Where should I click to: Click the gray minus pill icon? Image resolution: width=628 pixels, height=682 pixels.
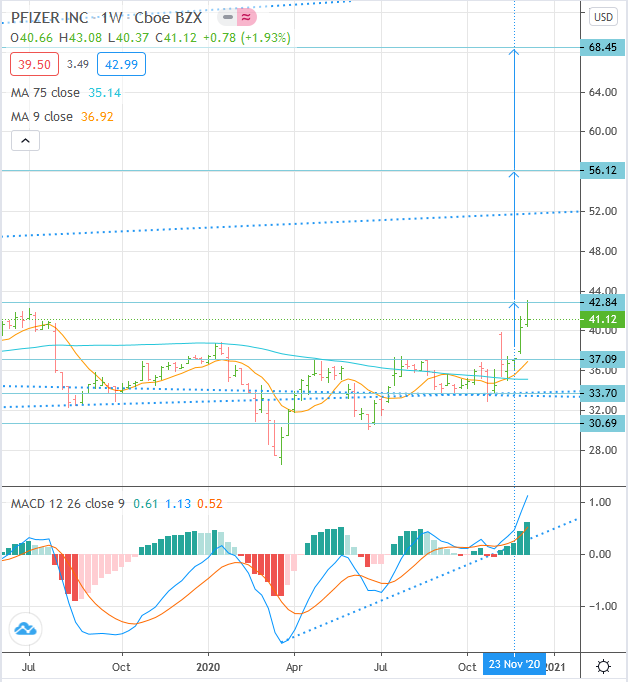pyautogui.click(x=227, y=17)
